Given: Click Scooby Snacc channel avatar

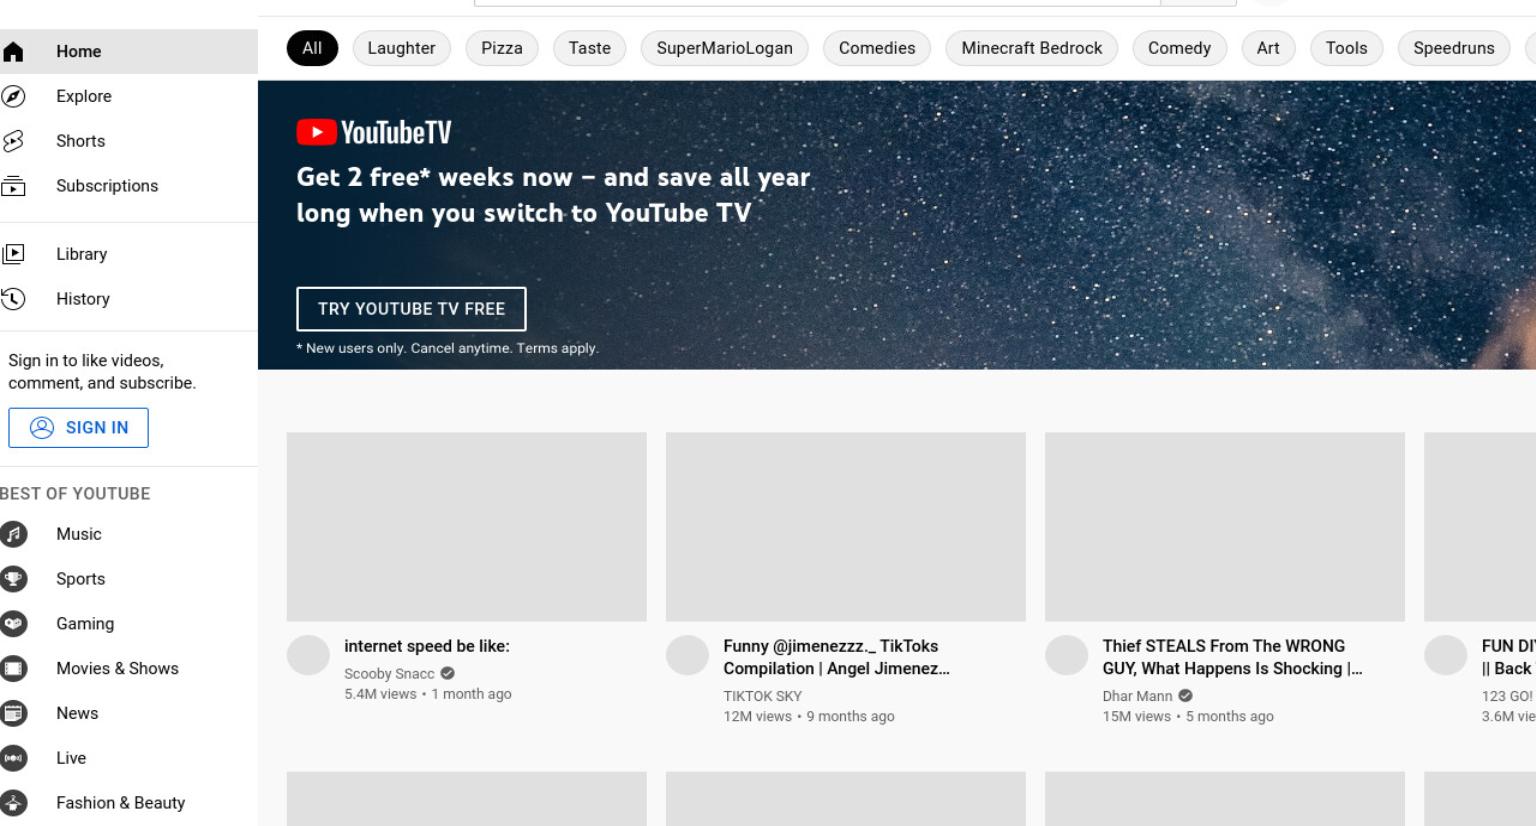Looking at the screenshot, I should (308, 655).
